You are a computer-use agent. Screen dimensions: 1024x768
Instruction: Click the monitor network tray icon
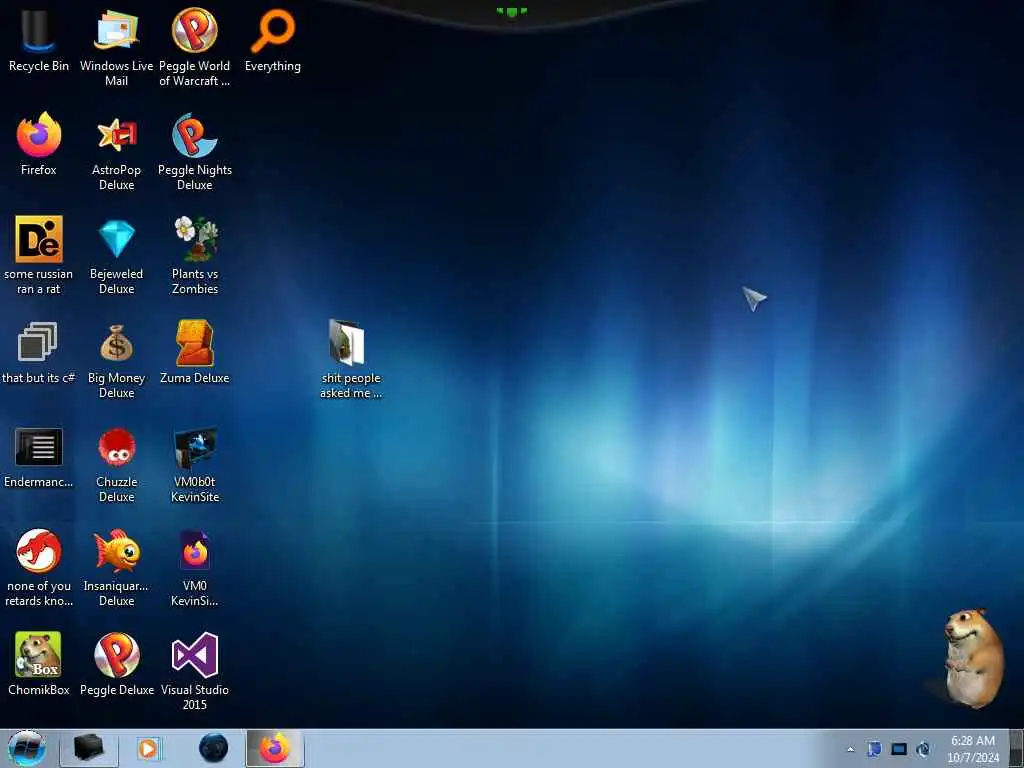(x=899, y=749)
